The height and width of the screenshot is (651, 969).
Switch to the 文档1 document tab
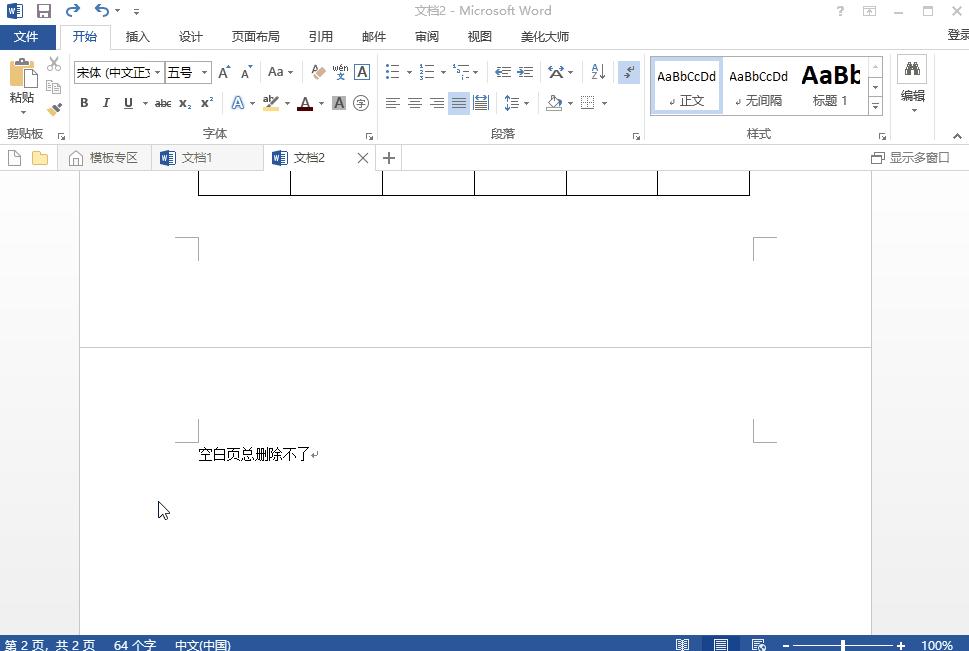[207, 157]
